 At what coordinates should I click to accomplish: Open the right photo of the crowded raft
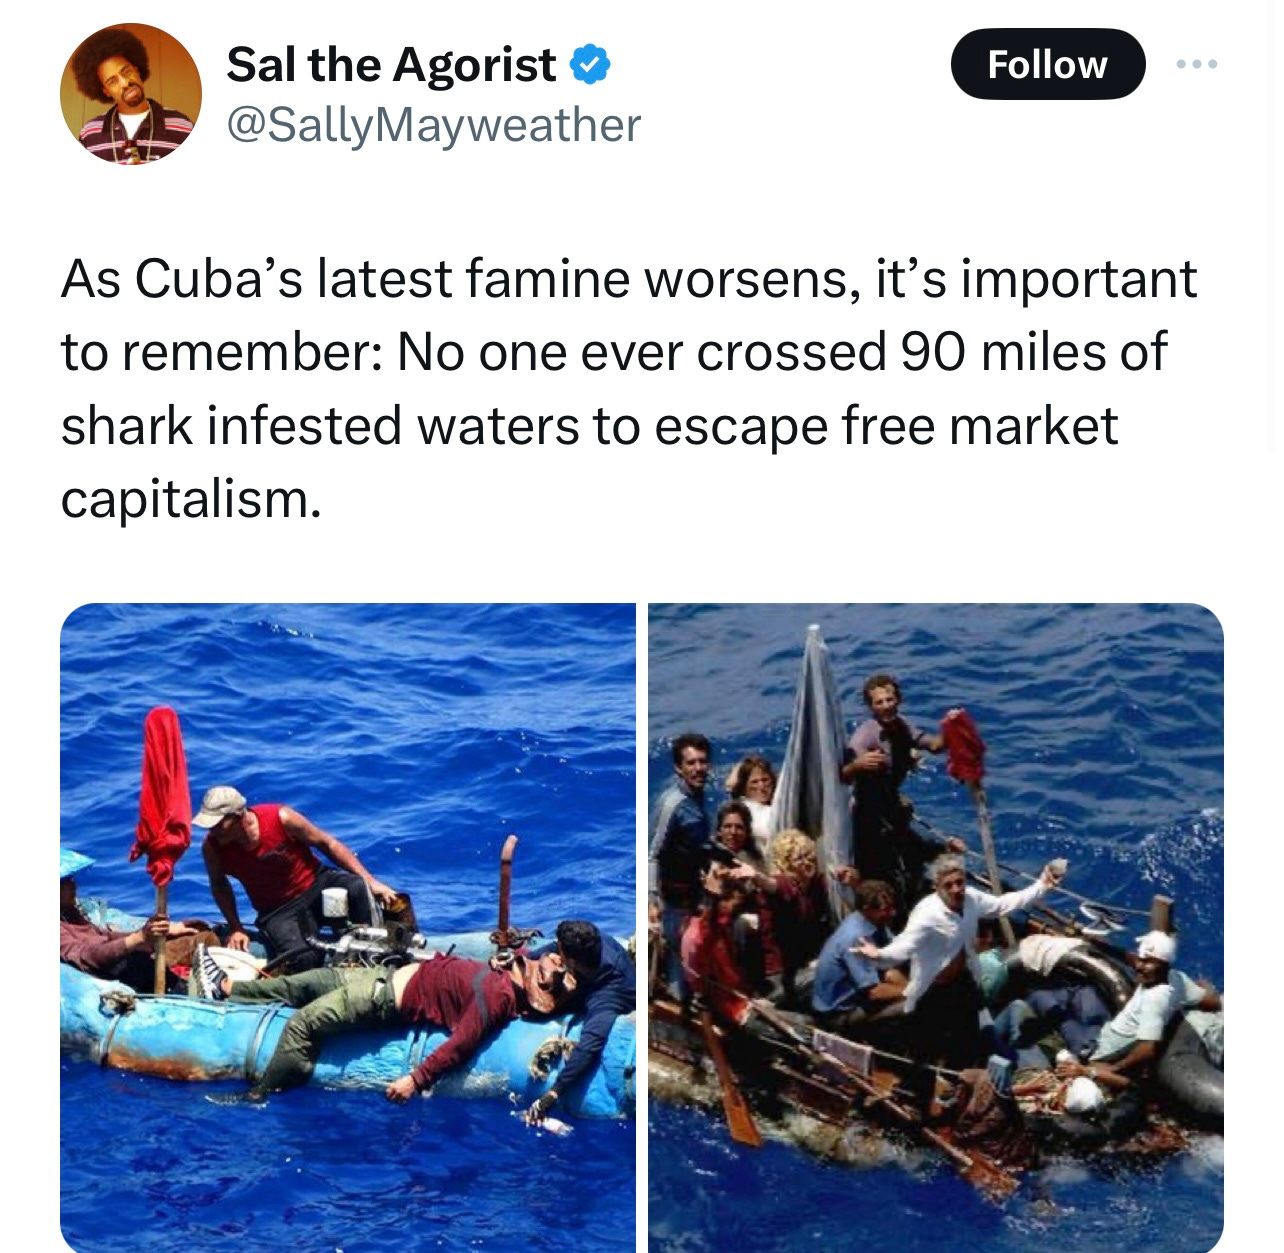point(936,927)
